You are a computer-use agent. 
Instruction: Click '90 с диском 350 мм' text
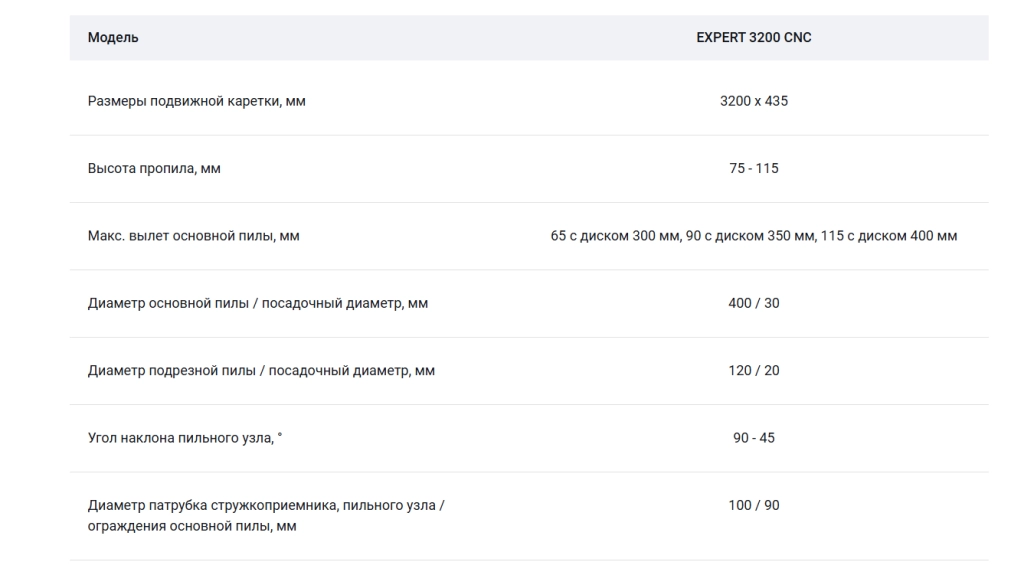pos(750,236)
